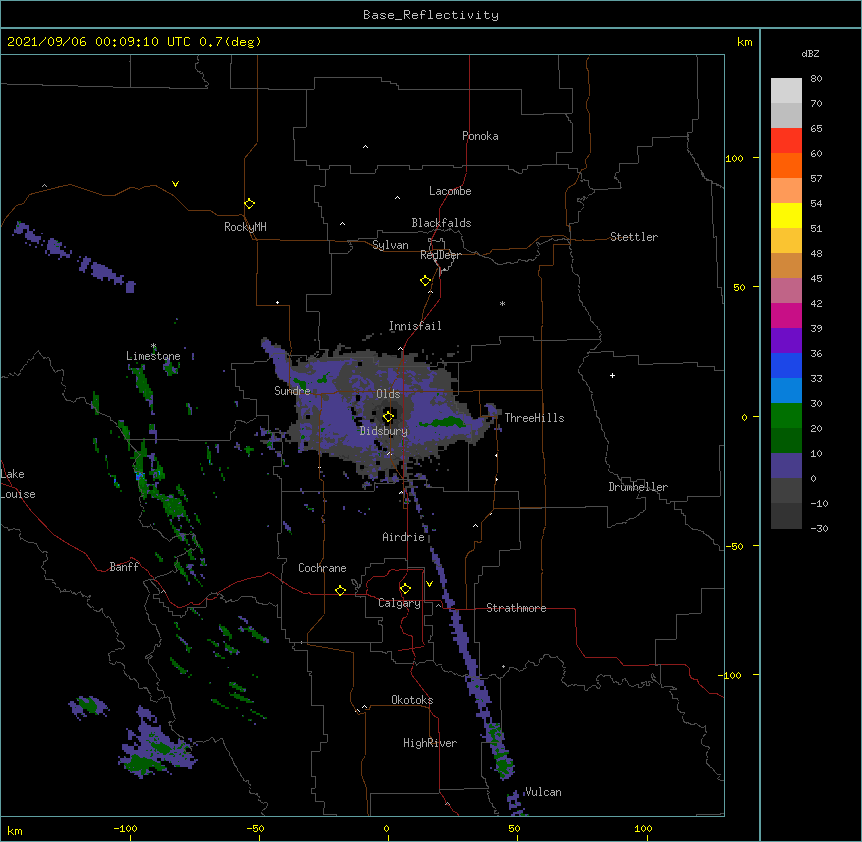Image resolution: width=862 pixels, height=842 pixels.
Task: Click the Banff label
Action: 124,567
